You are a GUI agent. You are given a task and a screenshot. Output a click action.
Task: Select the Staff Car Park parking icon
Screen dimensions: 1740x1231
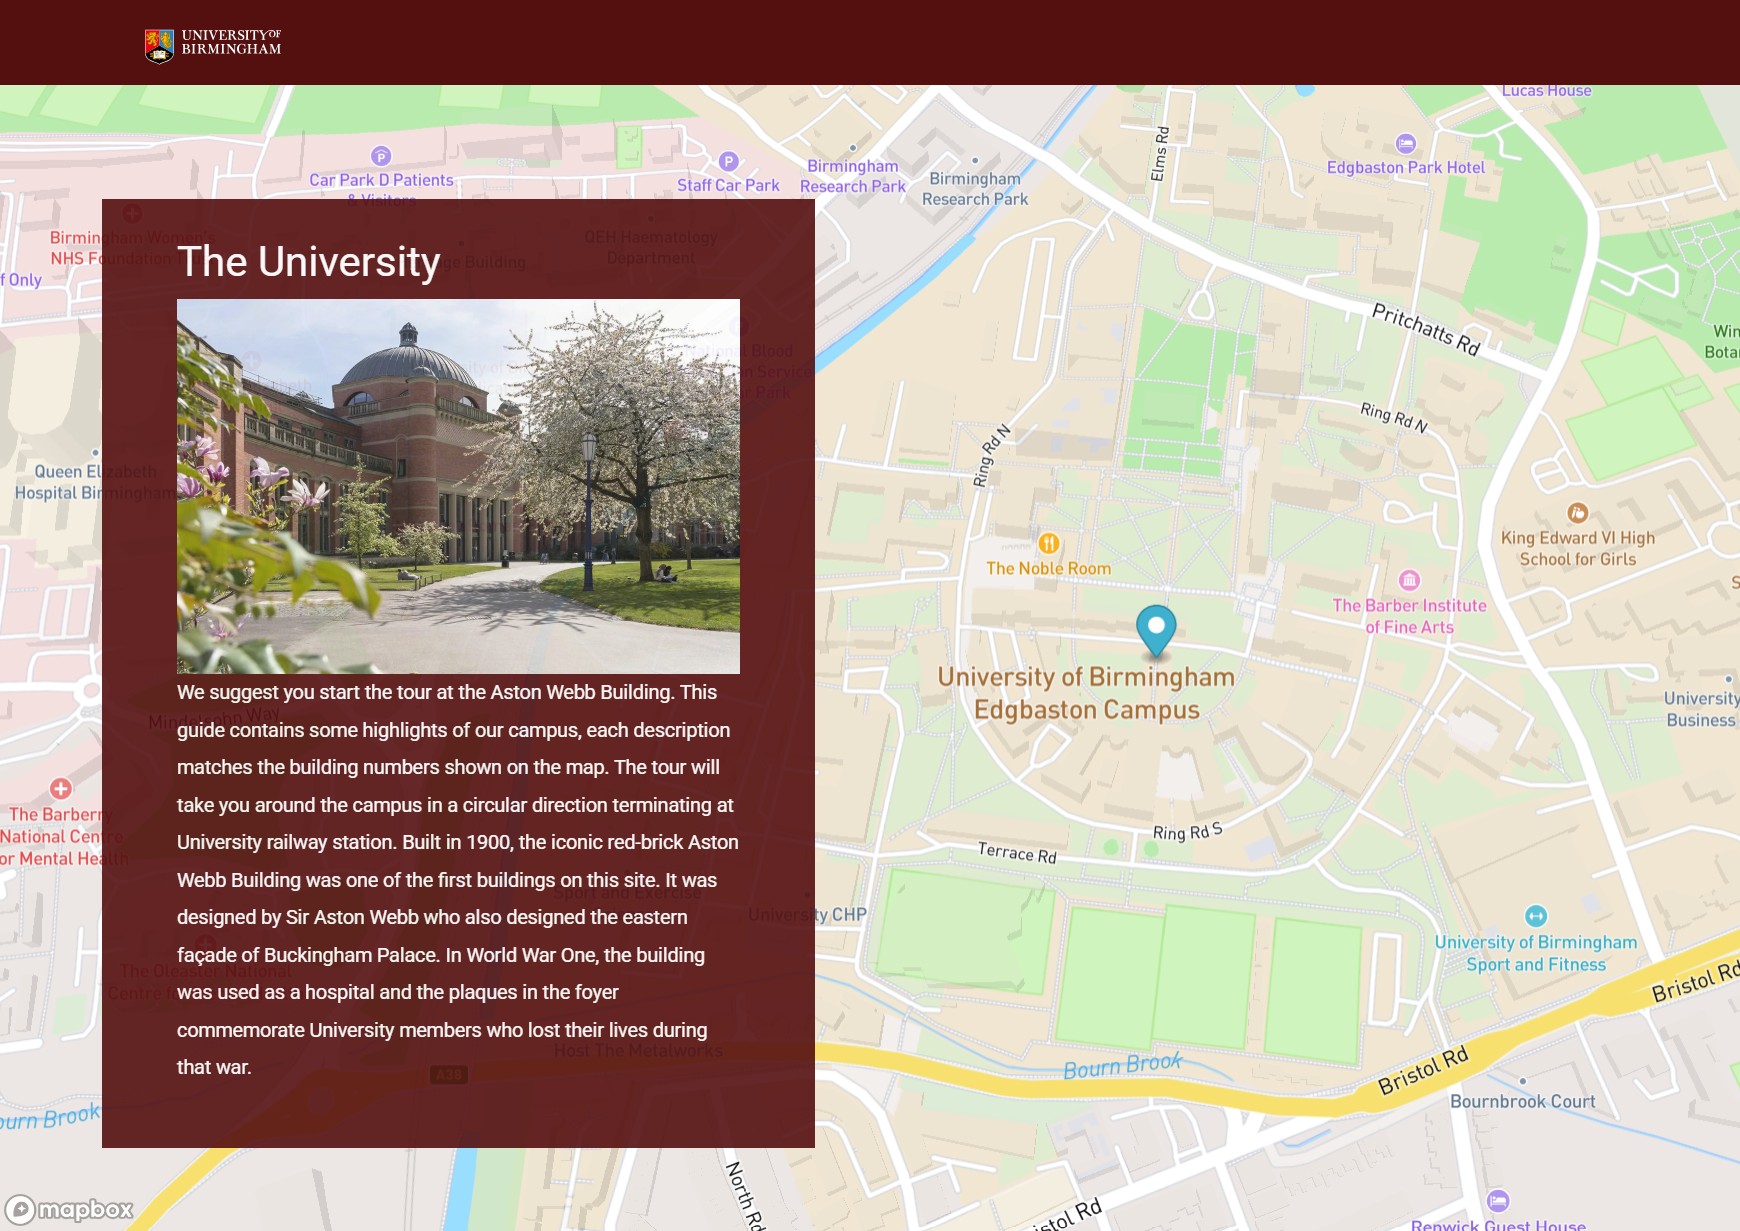pos(729,161)
